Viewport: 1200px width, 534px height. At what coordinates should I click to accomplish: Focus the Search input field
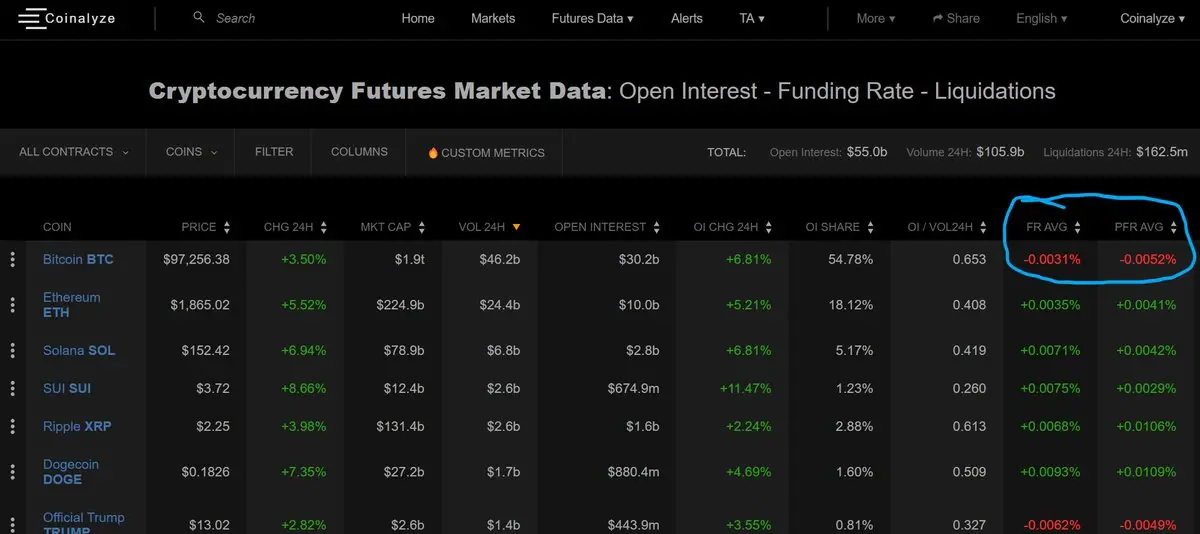260,18
